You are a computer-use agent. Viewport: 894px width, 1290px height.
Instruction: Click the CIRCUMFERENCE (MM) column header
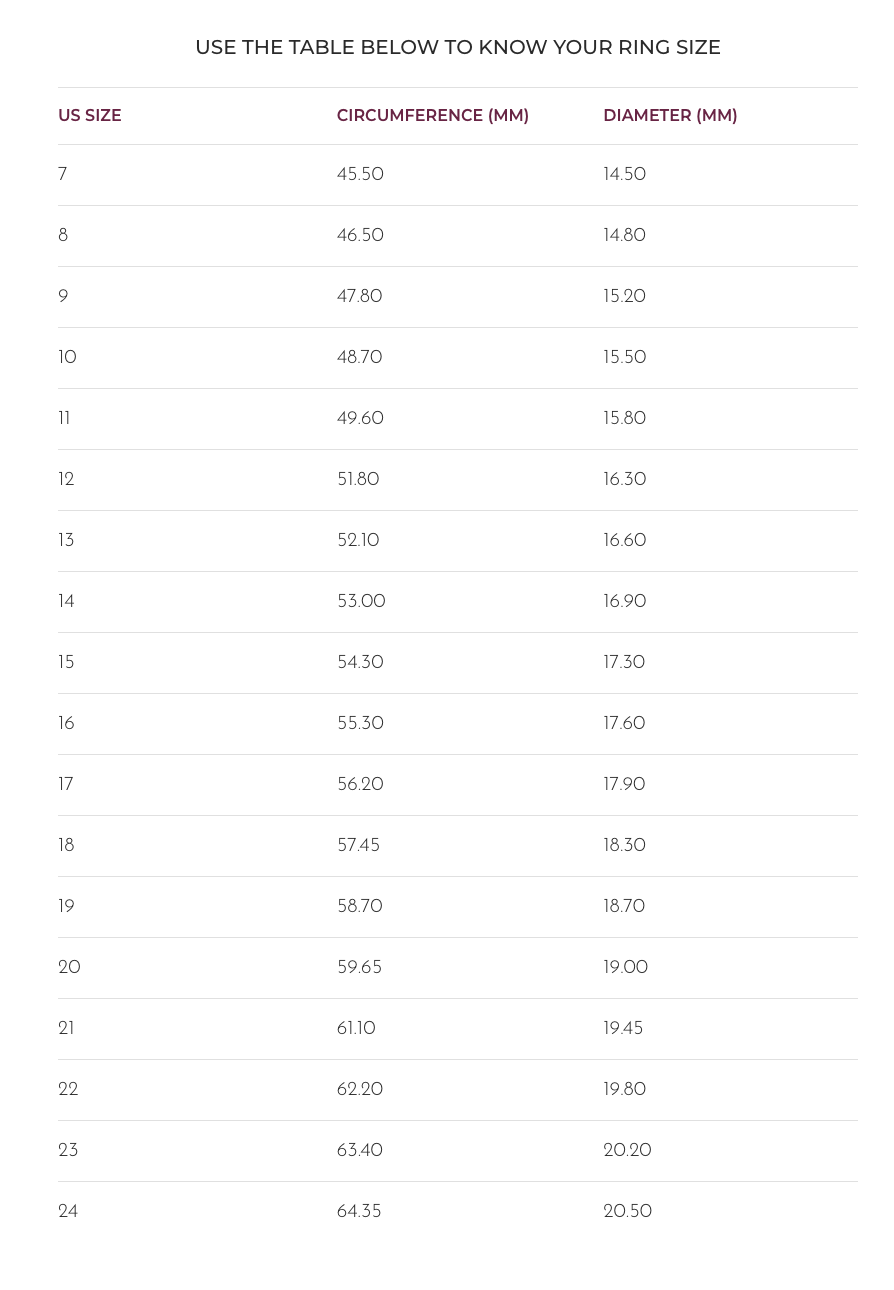tap(433, 116)
